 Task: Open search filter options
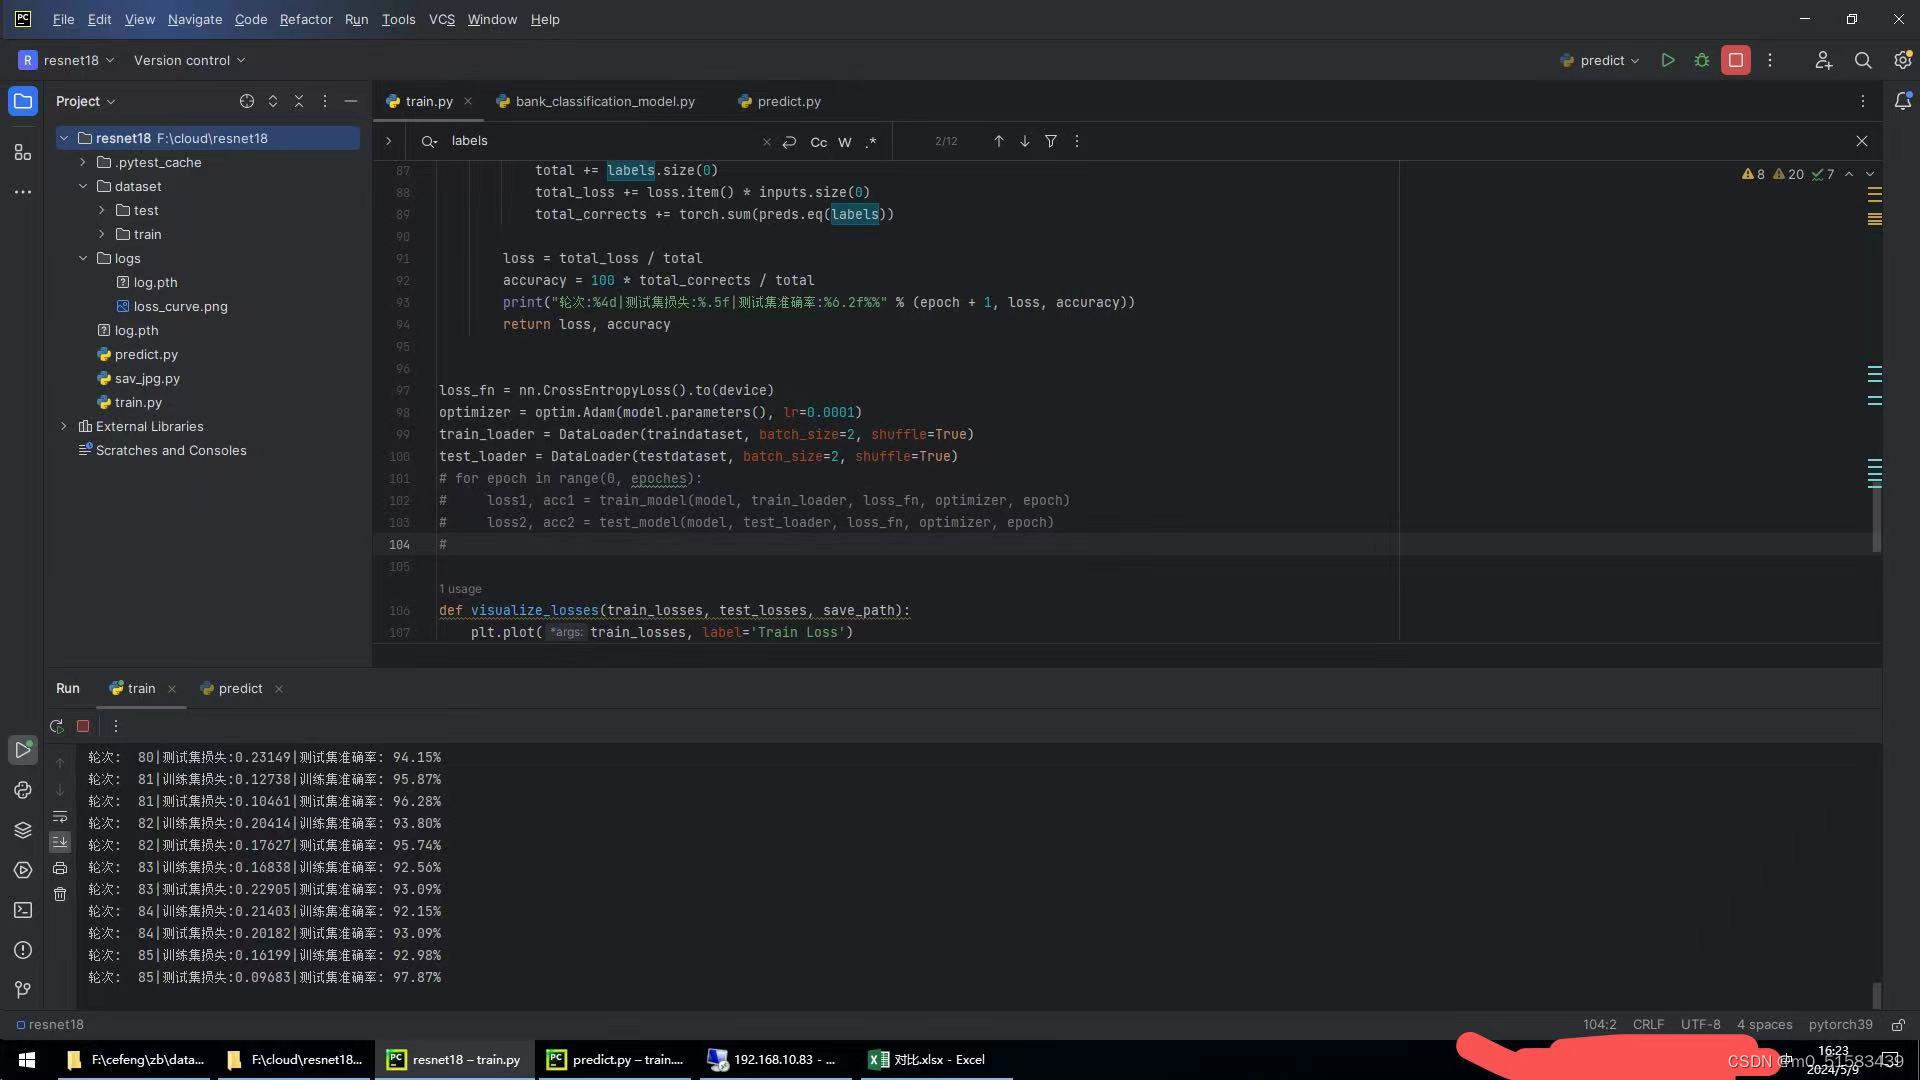[x=1051, y=141]
